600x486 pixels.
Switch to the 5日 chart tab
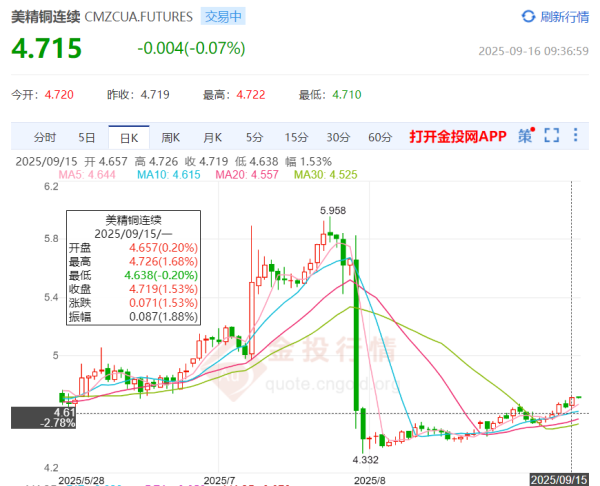(x=86, y=137)
